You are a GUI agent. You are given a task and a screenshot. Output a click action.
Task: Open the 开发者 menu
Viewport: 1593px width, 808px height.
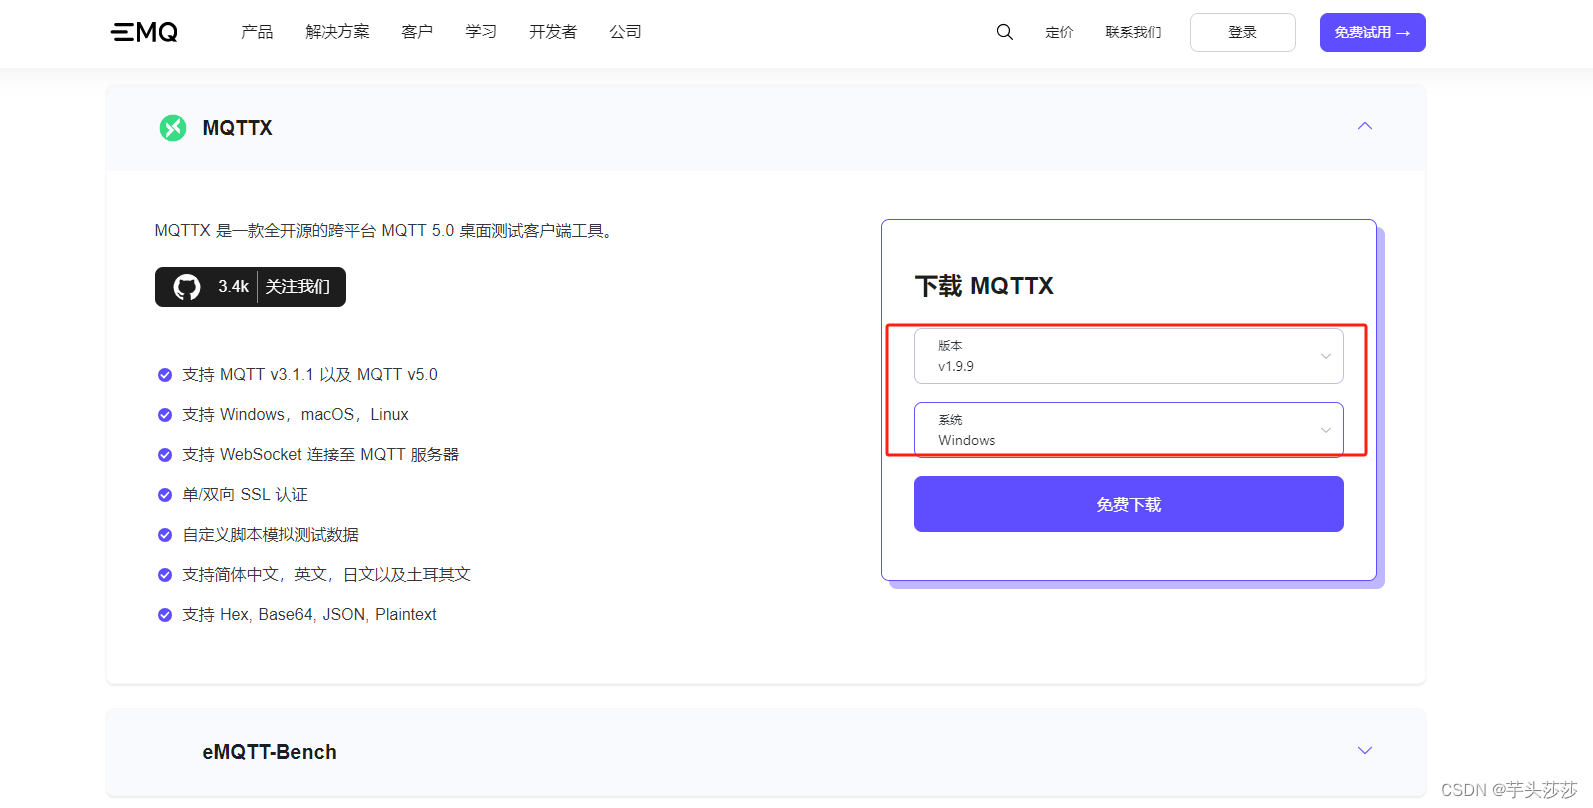(553, 32)
